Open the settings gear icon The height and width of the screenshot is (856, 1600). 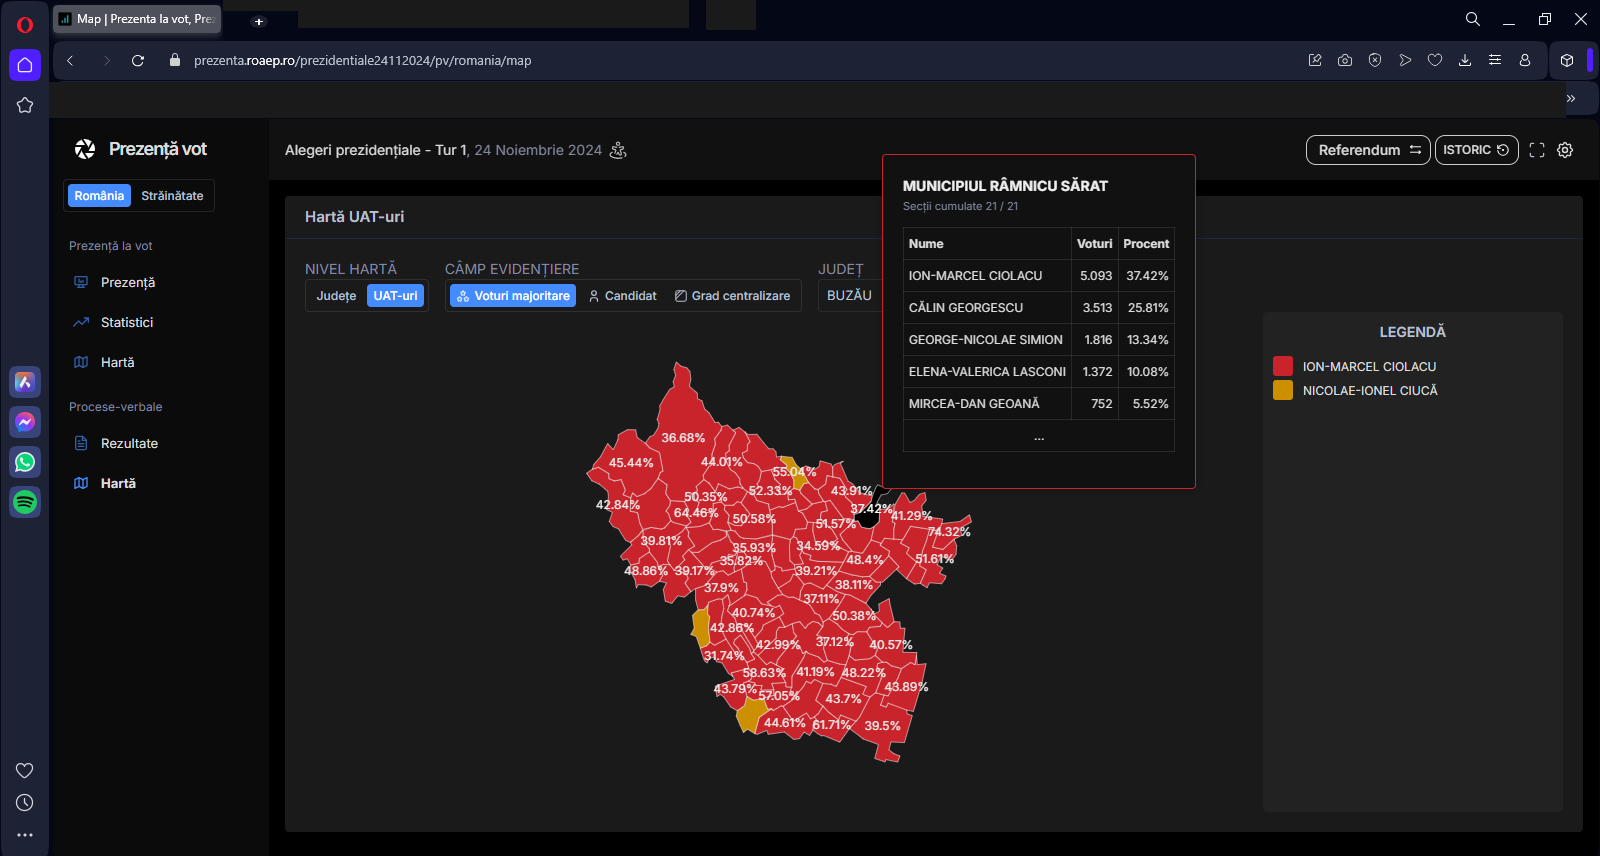coord(1565,150)
